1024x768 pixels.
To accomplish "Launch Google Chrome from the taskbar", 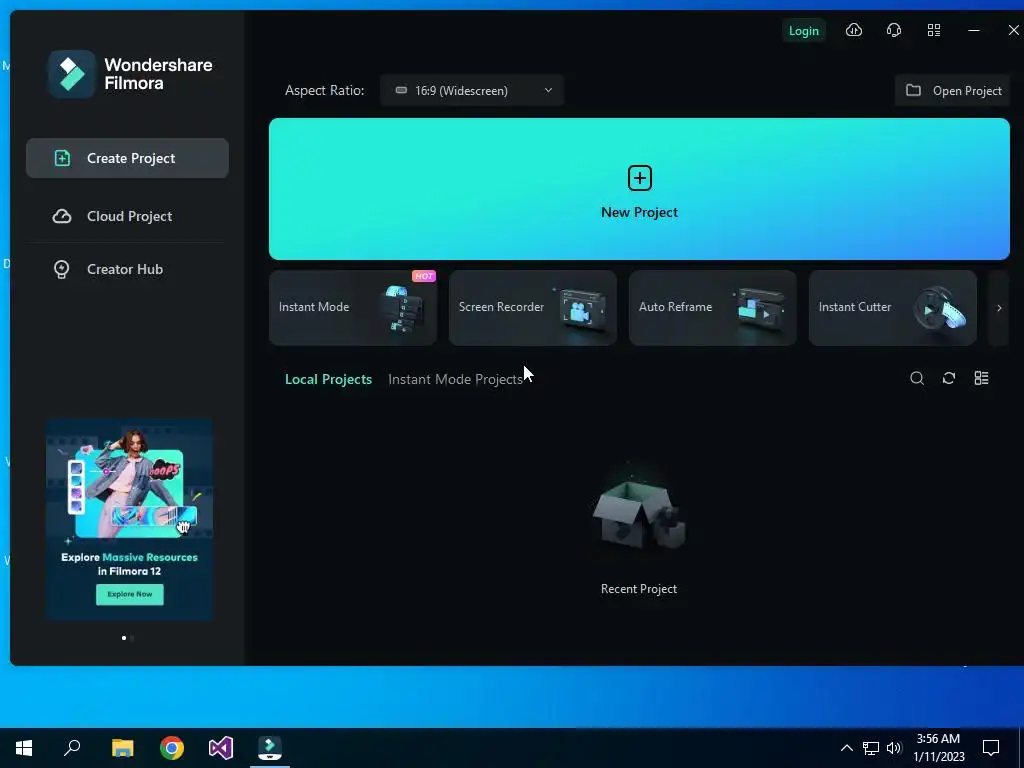I will tap(172, 748).
